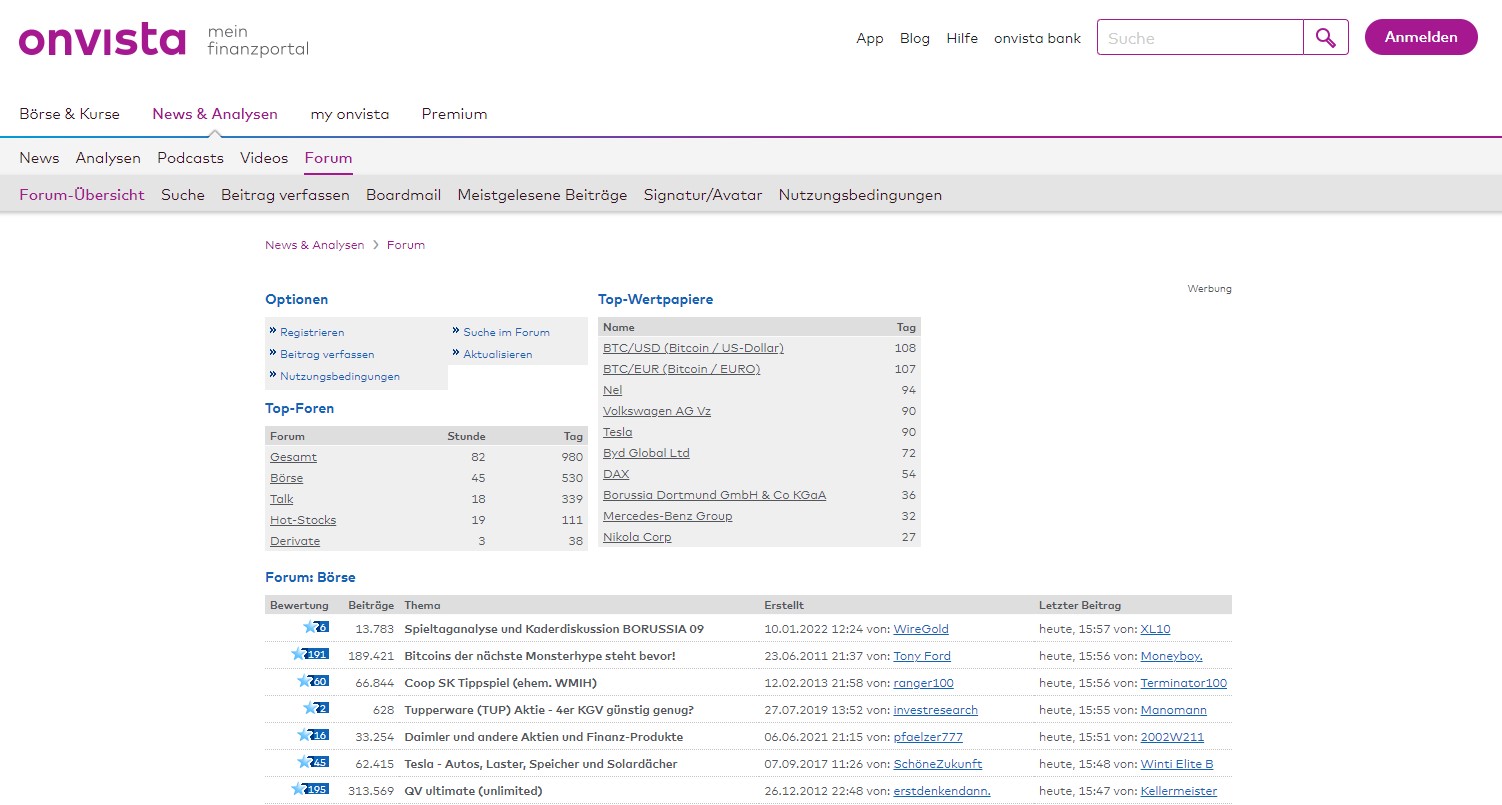Open user profile Tony Ford
Screen dimensions: 1502x805
click(922, 656)
